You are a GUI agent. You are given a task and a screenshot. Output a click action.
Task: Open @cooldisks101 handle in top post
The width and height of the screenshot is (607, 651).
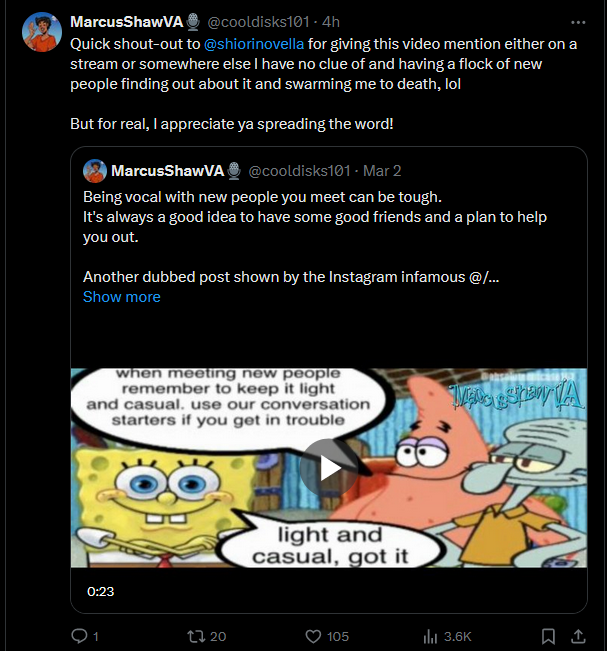click(x=258, y=22)
